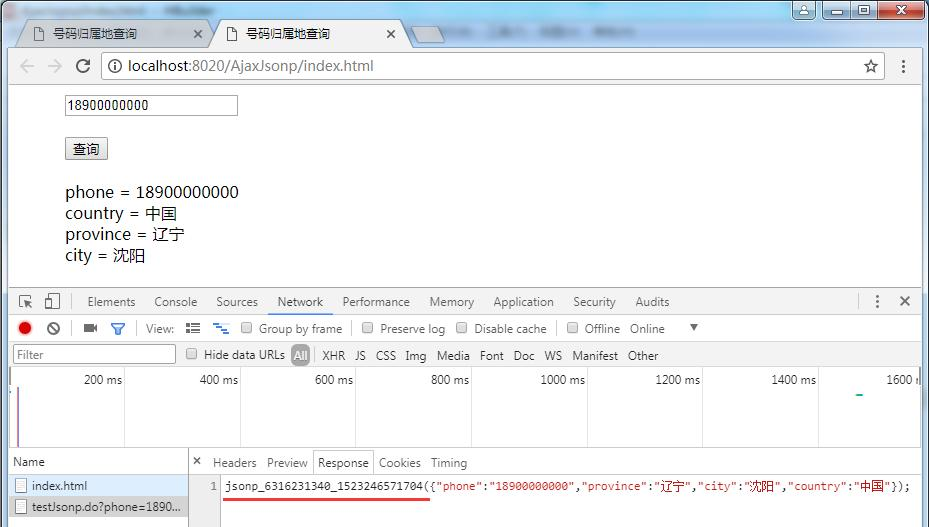This screenshot has width=929, height=527.
Task: Filter requests by Doc
Action: click(524, 356)
